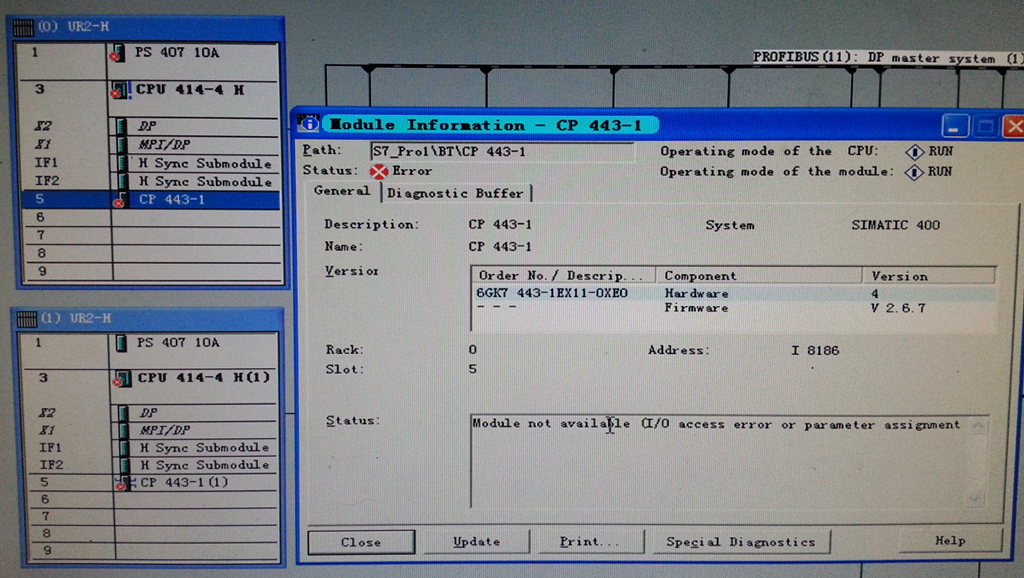Click the PS 407 10A module icon in rack (0)
Image resolution: width=1024 pixels, height=578 pixels.
(118, 54)
